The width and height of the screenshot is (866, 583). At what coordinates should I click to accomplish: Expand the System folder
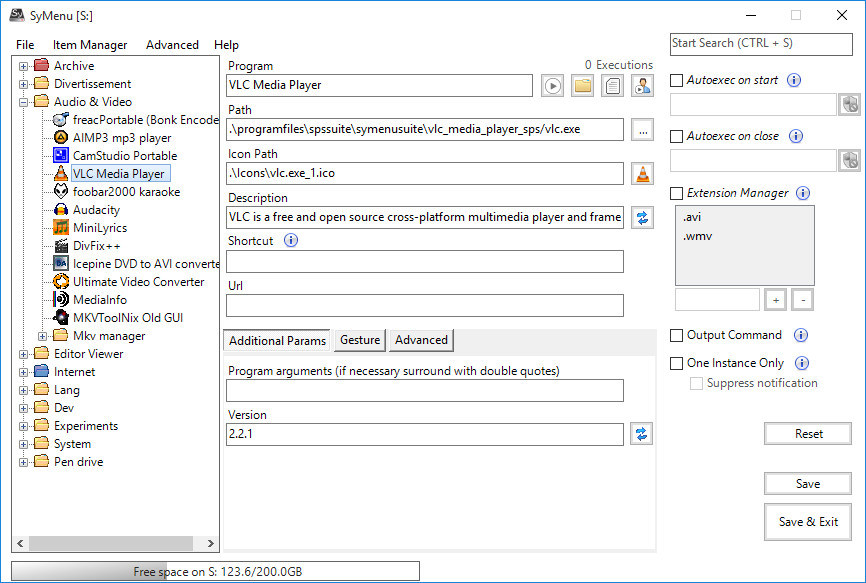[x=23, y=444]
